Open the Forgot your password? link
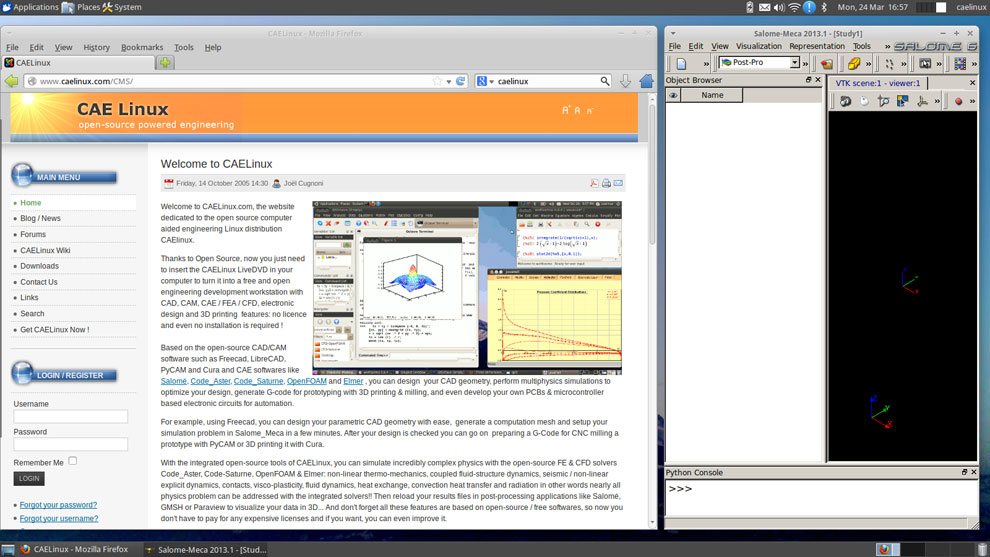This screenshot has height=557, width=990. pos(58,505)
